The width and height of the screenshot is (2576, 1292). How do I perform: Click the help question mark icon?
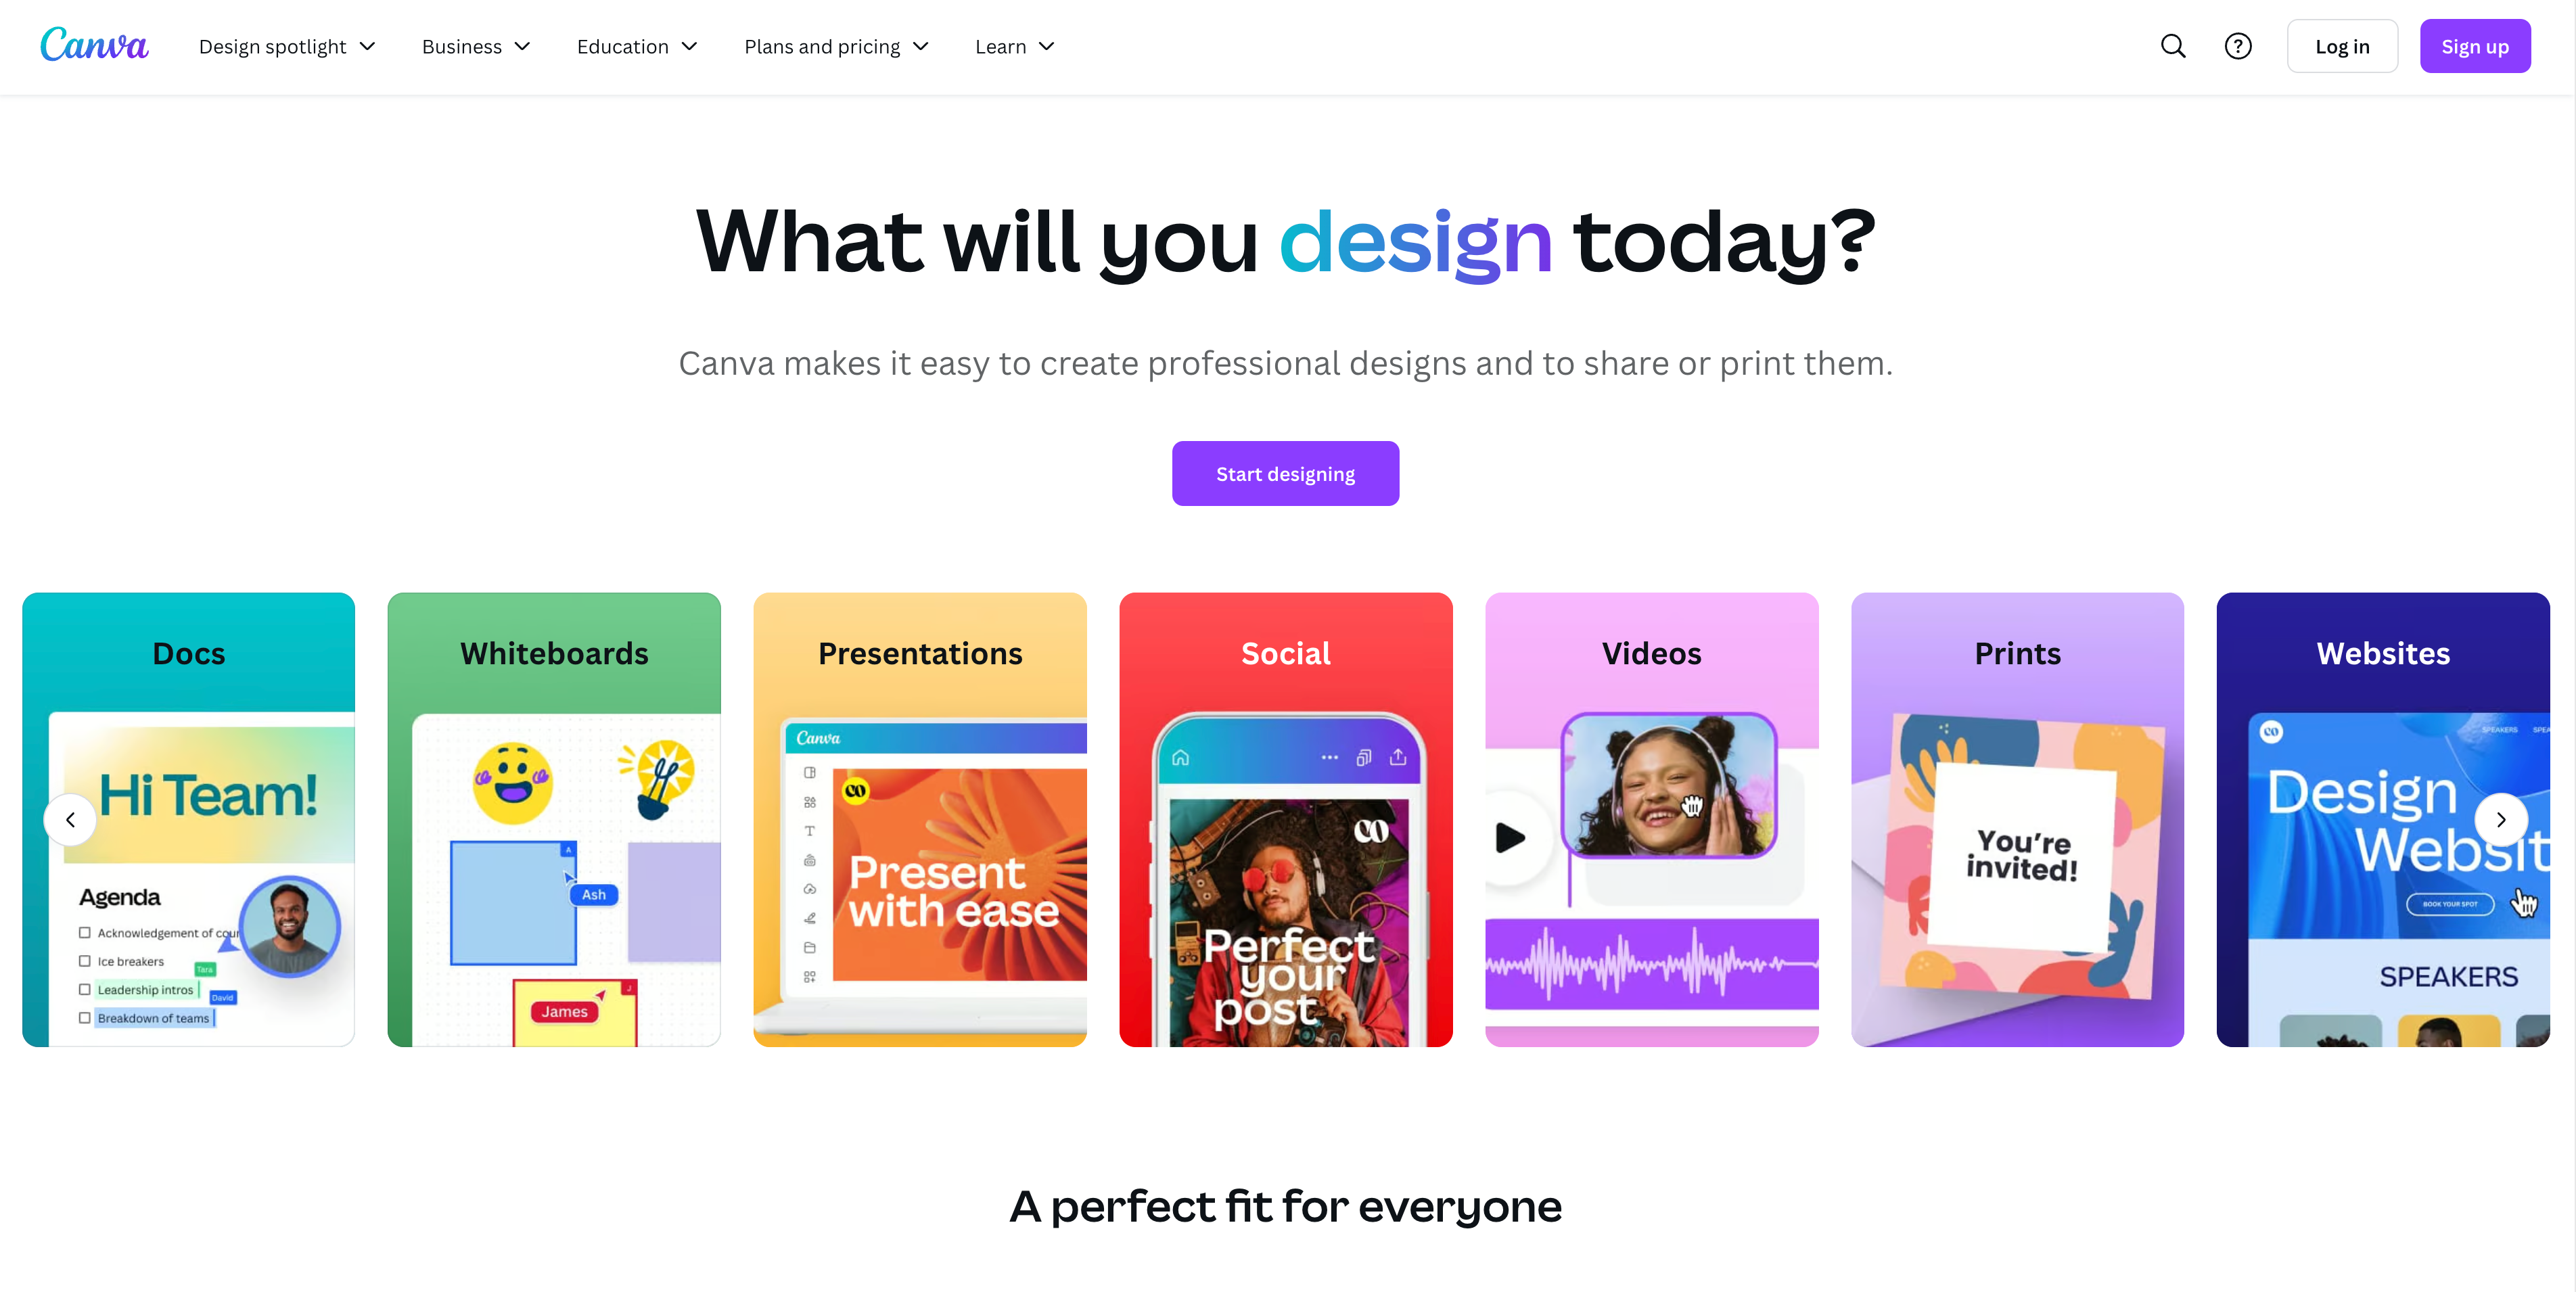coord(2236,45)
